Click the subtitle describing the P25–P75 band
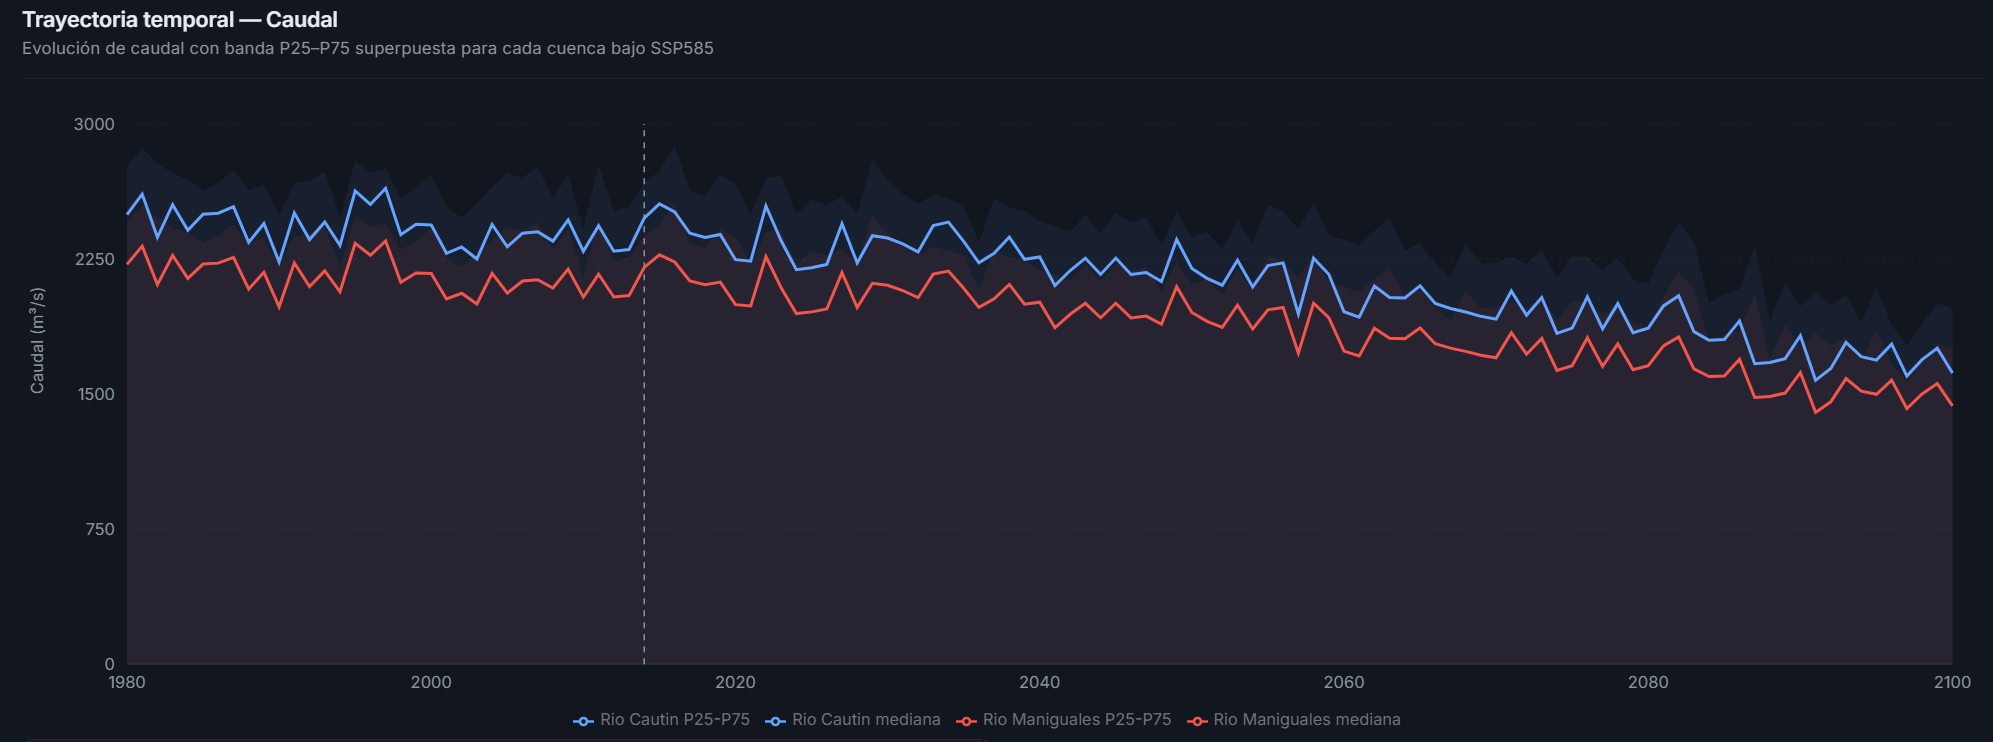 click(368, 49)
